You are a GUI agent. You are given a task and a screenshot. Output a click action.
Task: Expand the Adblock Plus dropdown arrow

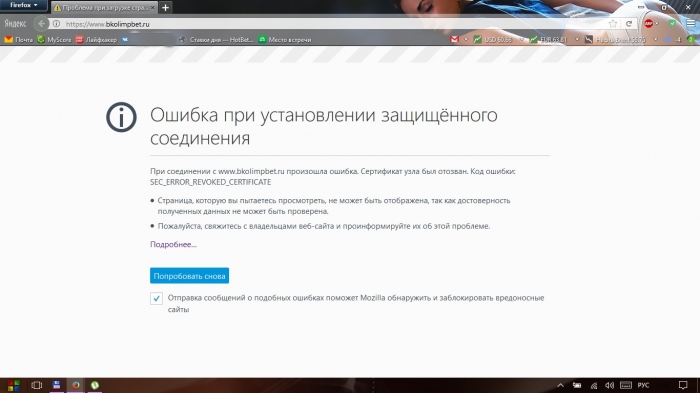pyautogui.click(x=657, y=24)
